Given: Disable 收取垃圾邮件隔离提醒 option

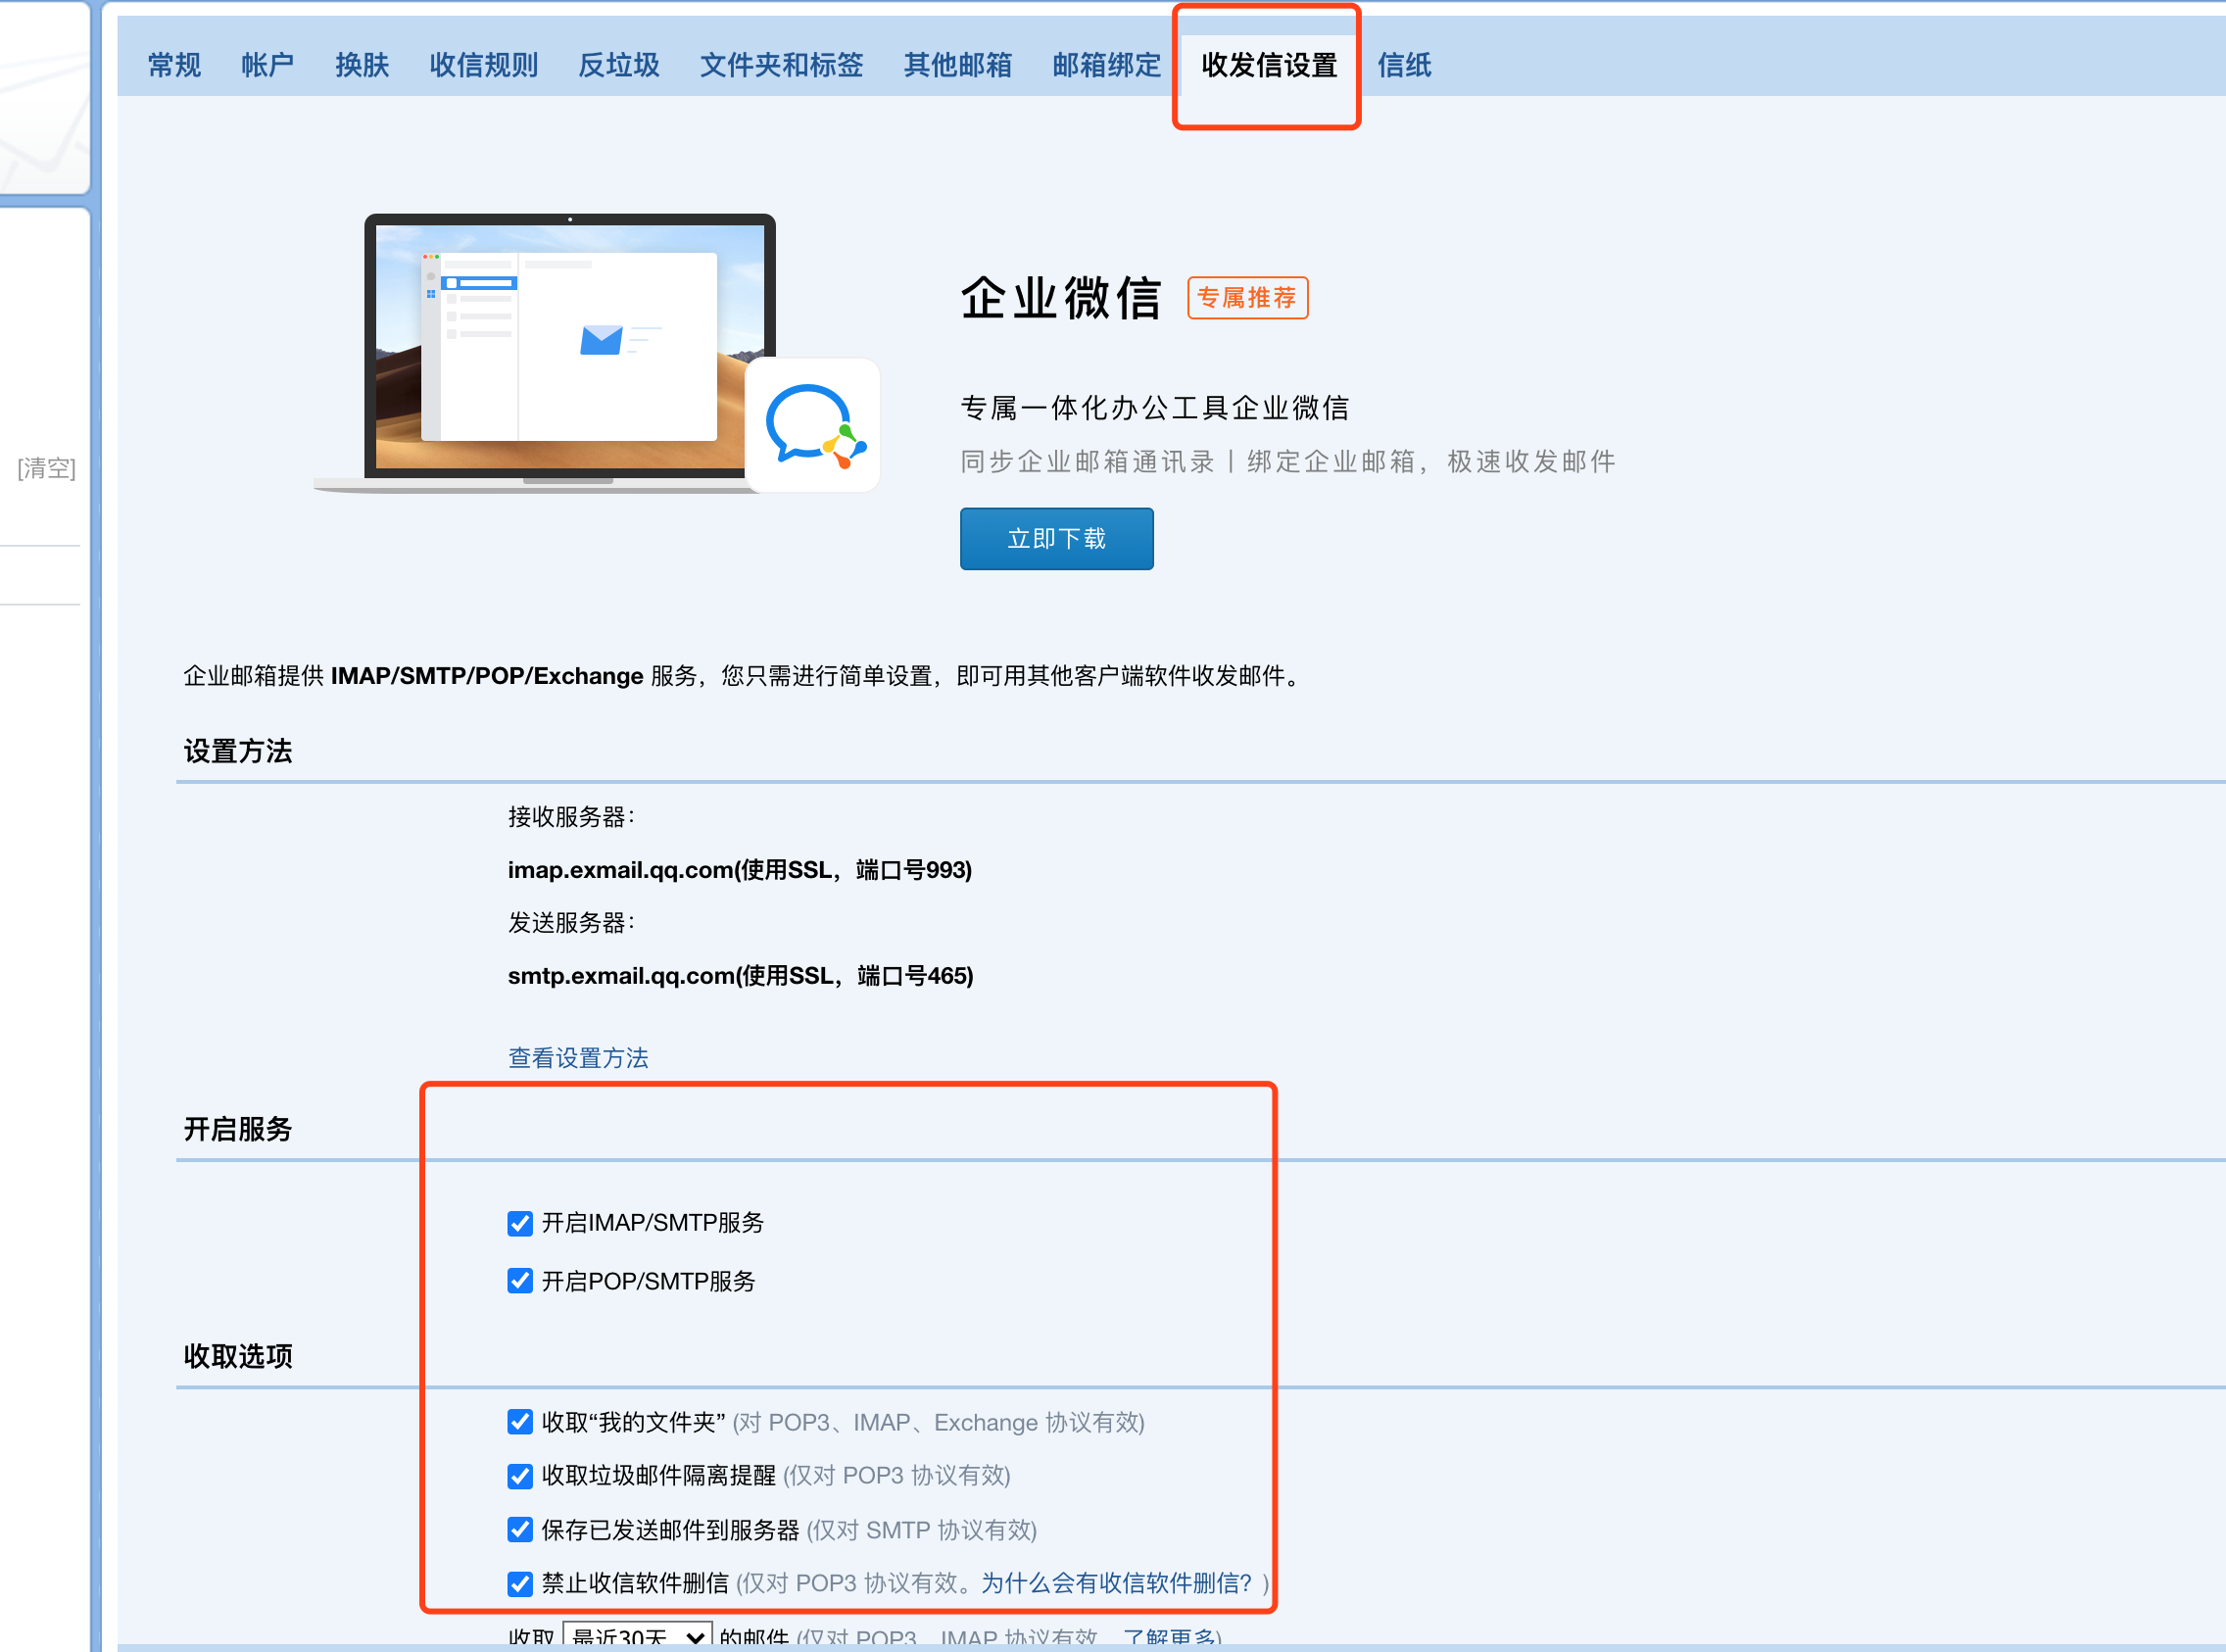Looking at the screenshot, I should tap(520, 1476).
